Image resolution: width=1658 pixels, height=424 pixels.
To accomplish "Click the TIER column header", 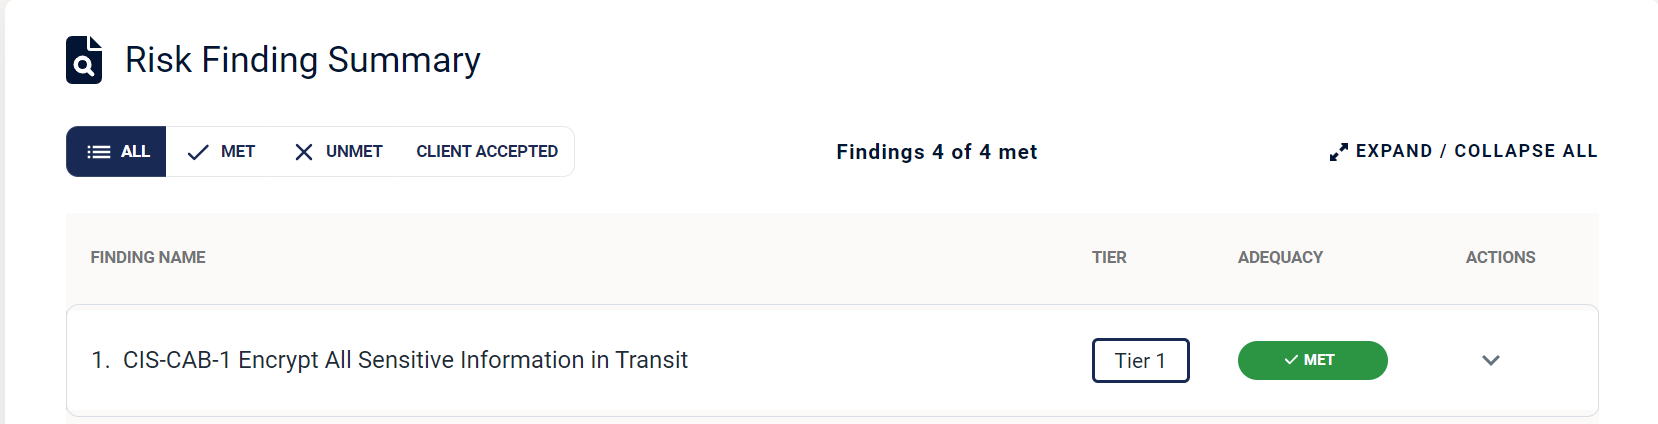I will pos(1109,258).
